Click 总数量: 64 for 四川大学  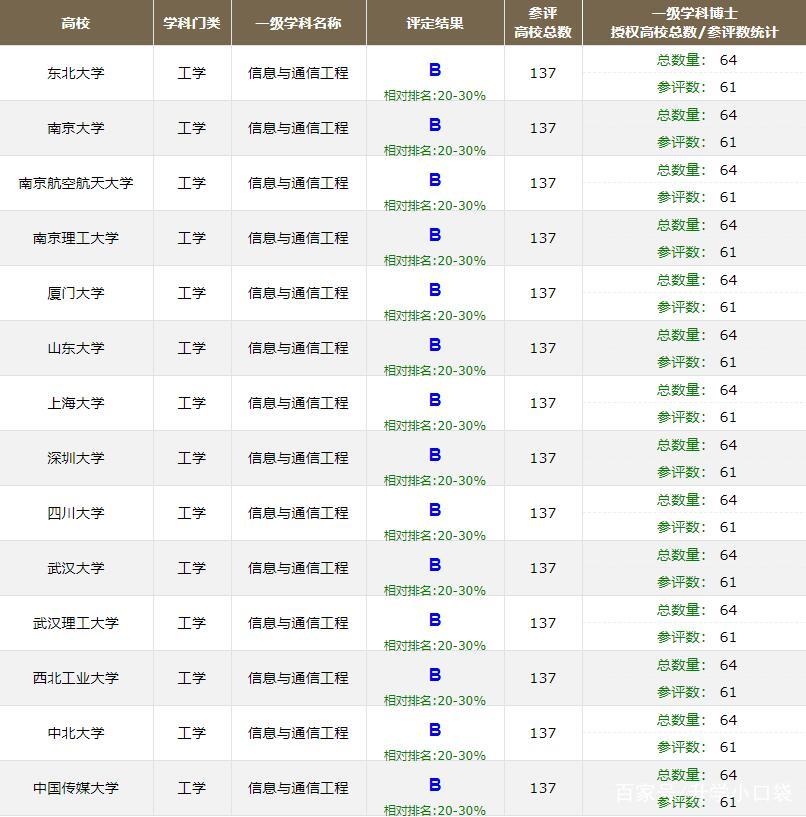(697, 500)
